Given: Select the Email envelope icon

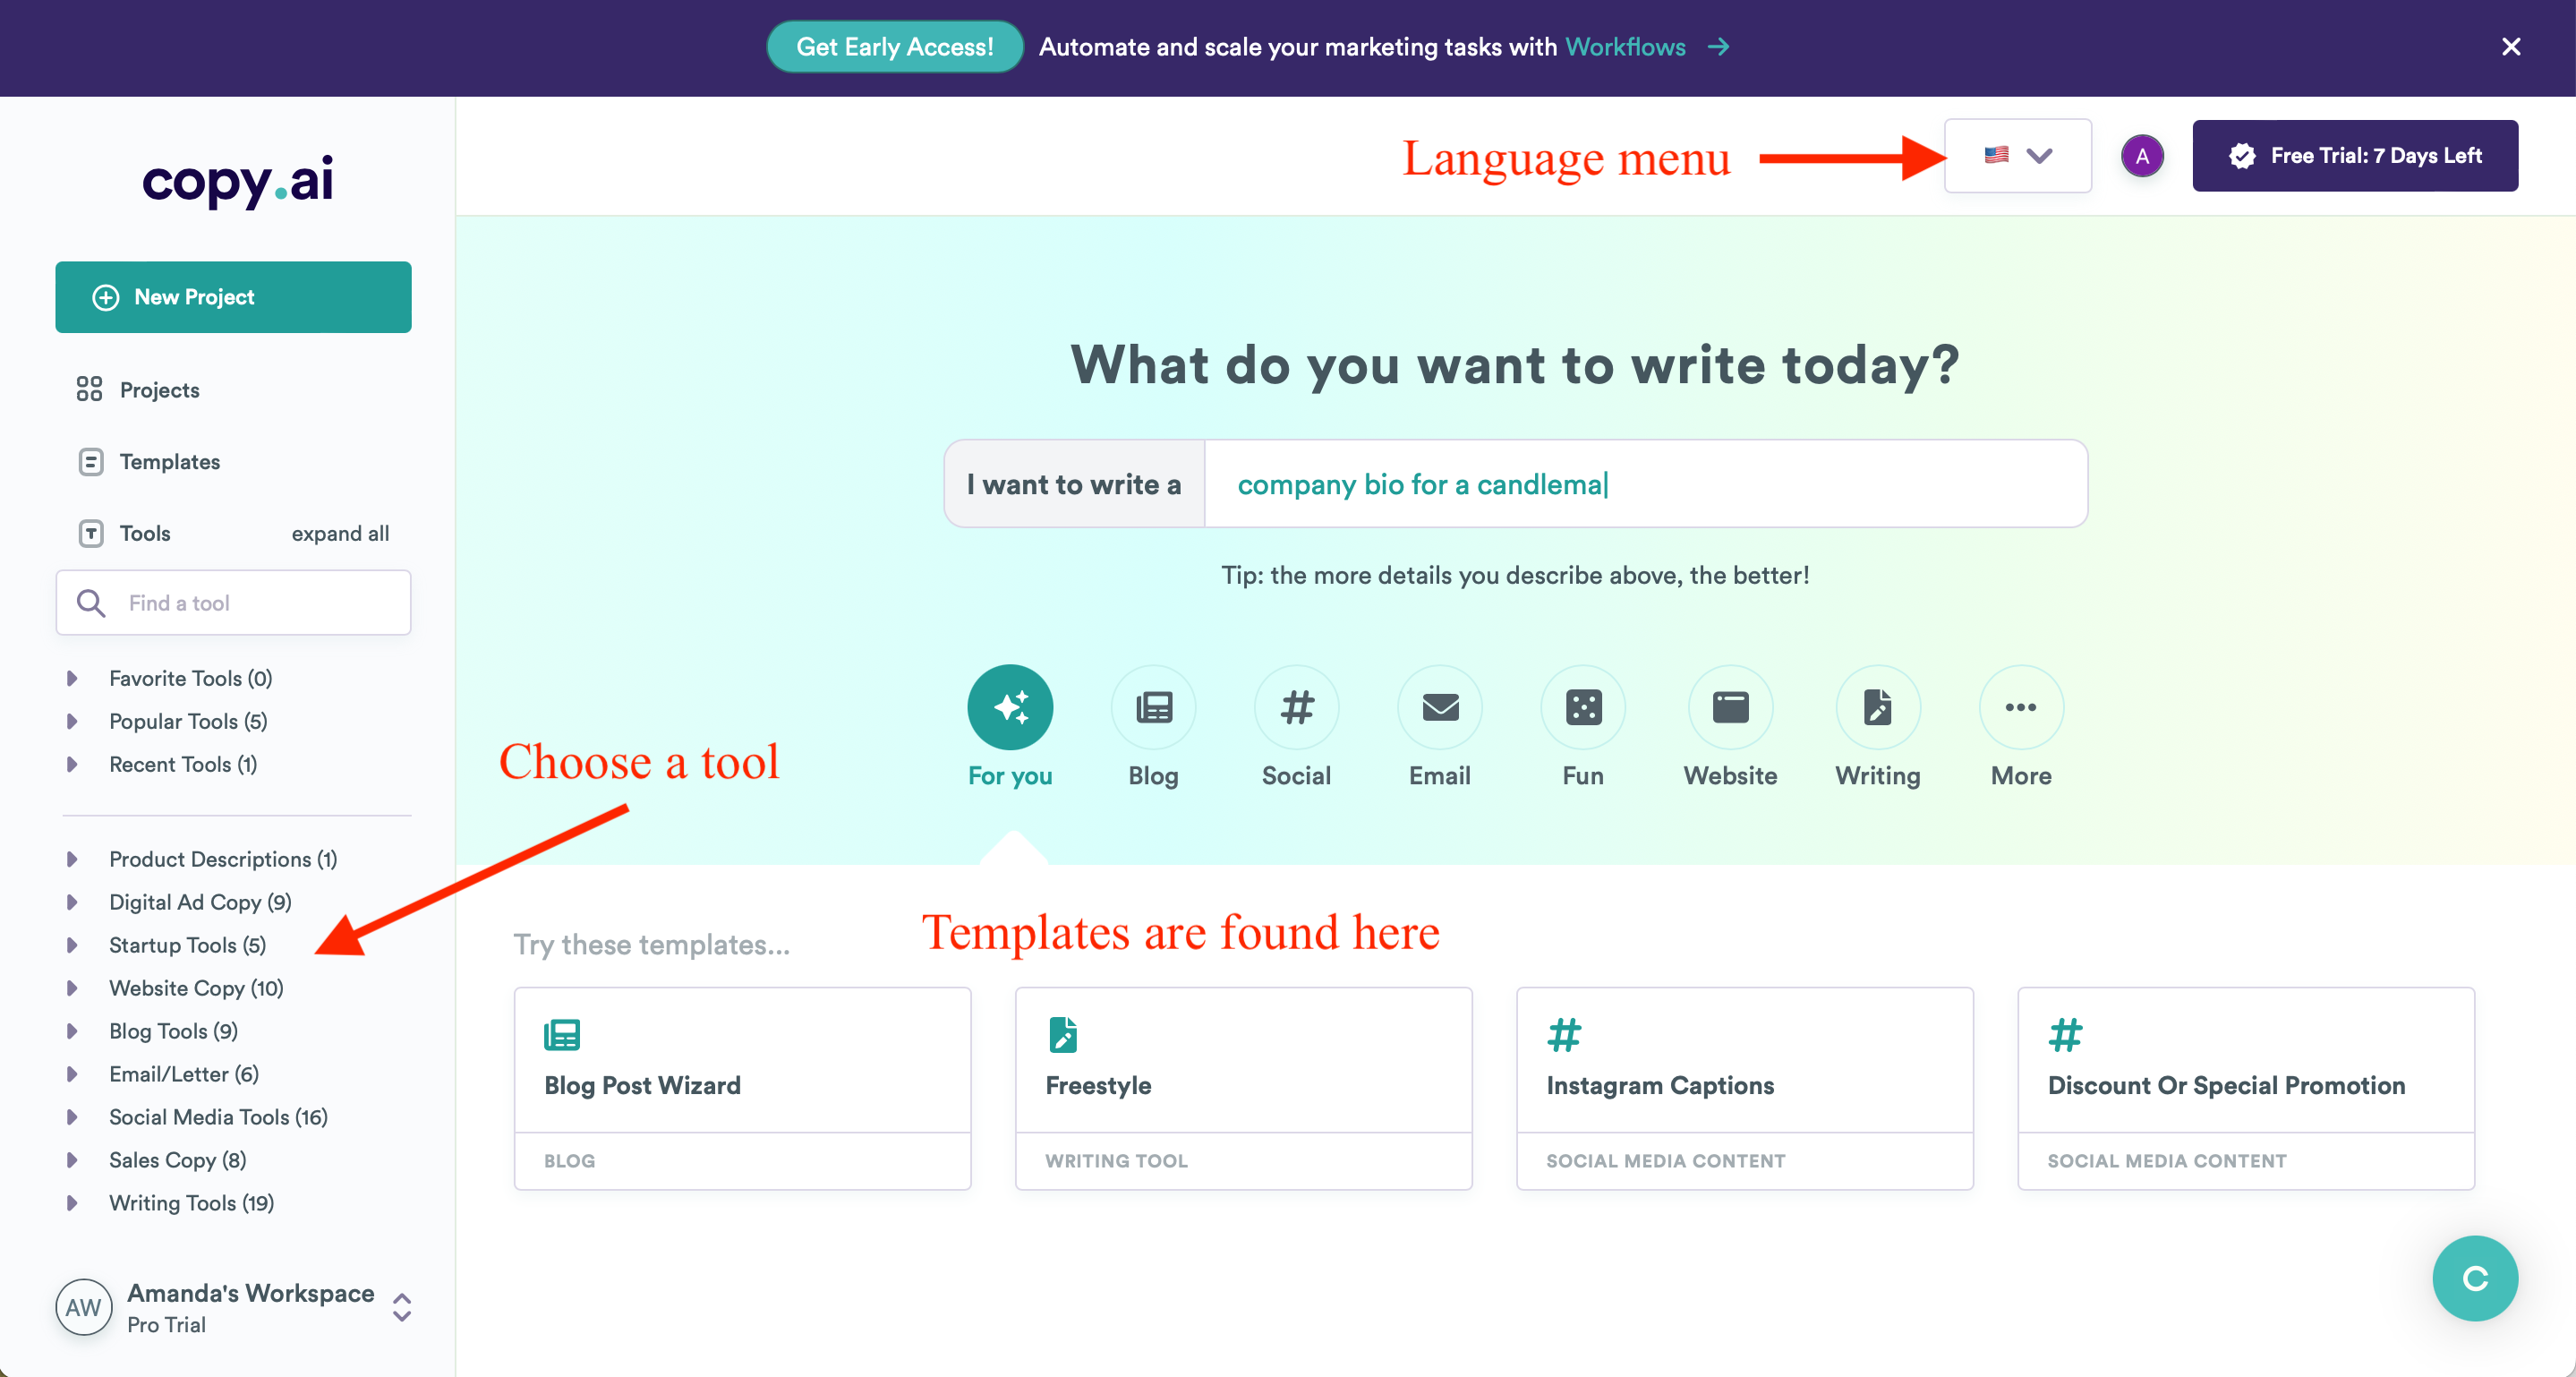Looking at the screenshot, I should (1440, 707).
